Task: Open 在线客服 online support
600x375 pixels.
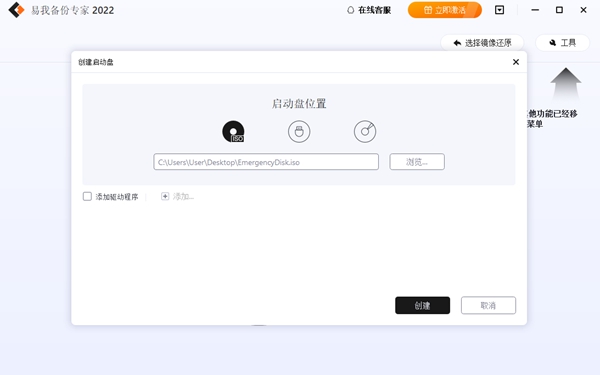Action: click(x=369, y=10)
